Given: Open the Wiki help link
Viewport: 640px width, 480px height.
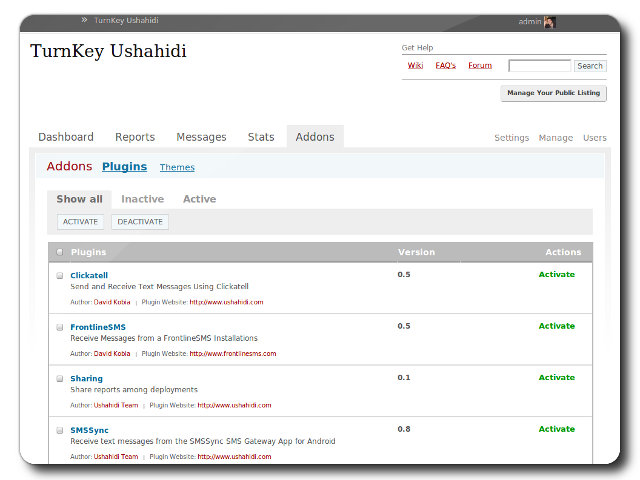Looking at the screenshot, I should tap(415, 66).
